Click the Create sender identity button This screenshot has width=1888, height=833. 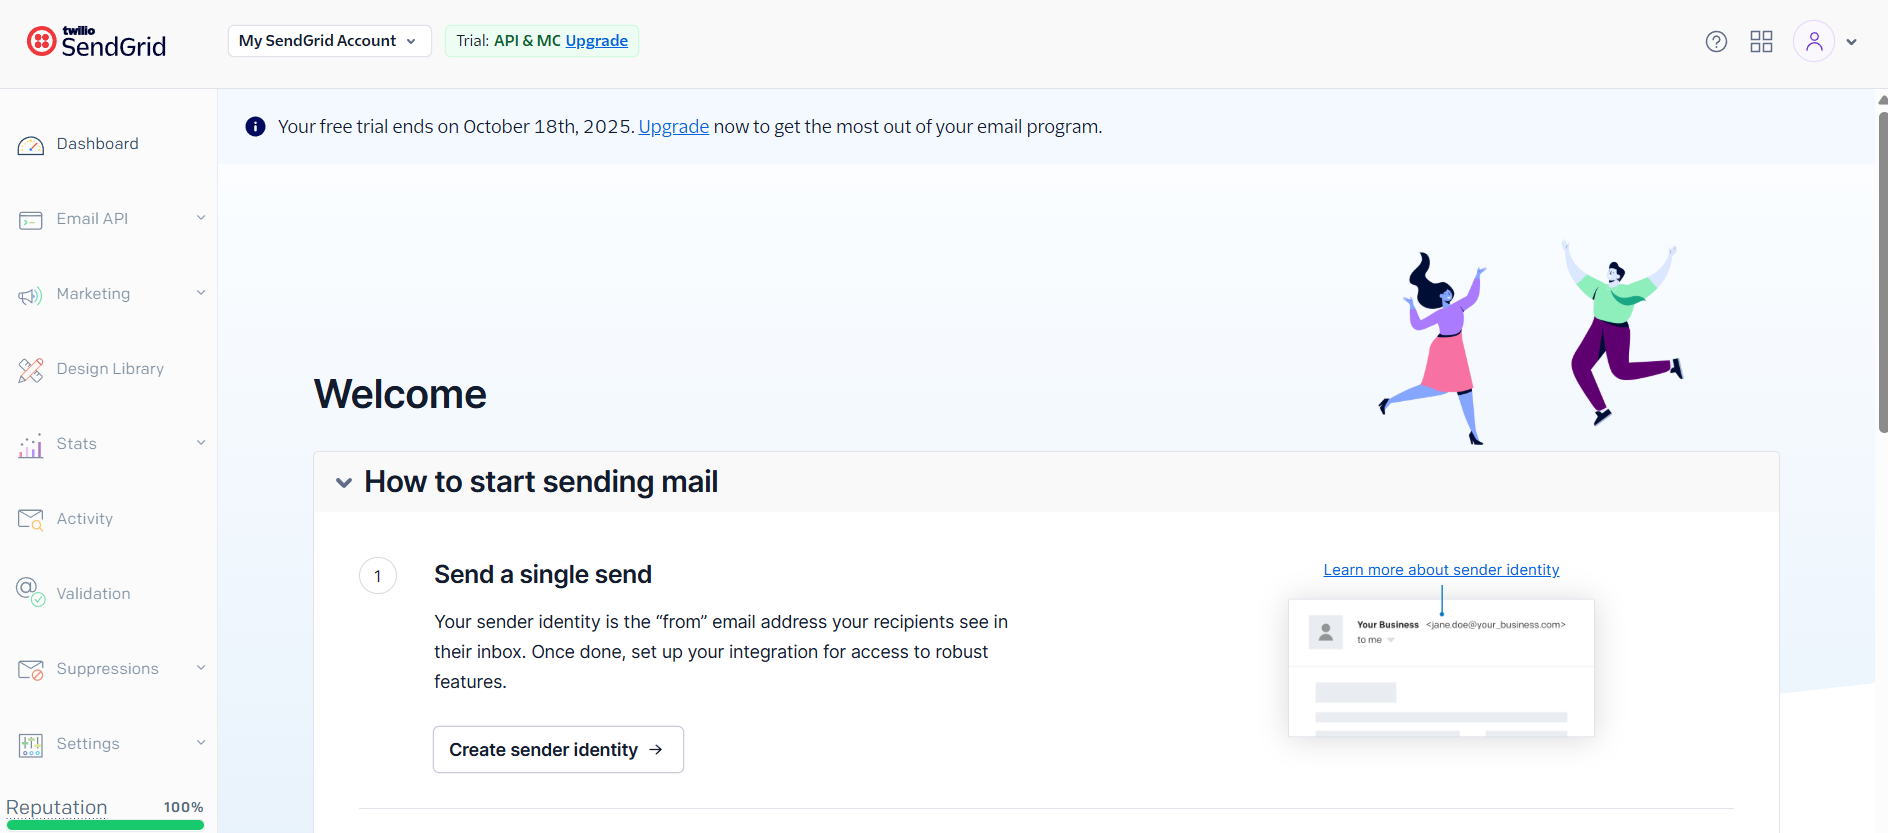pyautogui.click(x=558, y=750)
